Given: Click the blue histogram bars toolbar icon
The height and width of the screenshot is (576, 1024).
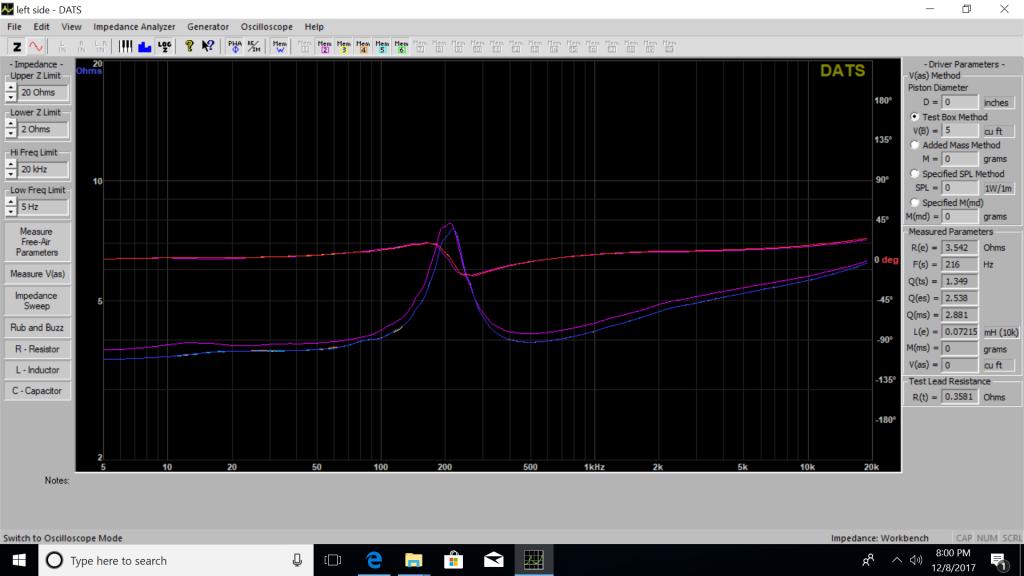Looking at the screenshot, I should 144,46.
